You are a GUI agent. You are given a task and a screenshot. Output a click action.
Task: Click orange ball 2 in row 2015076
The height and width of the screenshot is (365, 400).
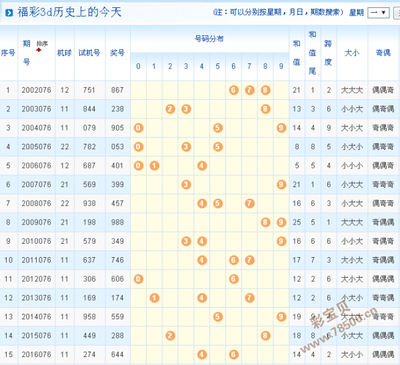pyautogui.click(x=170, y=336)
